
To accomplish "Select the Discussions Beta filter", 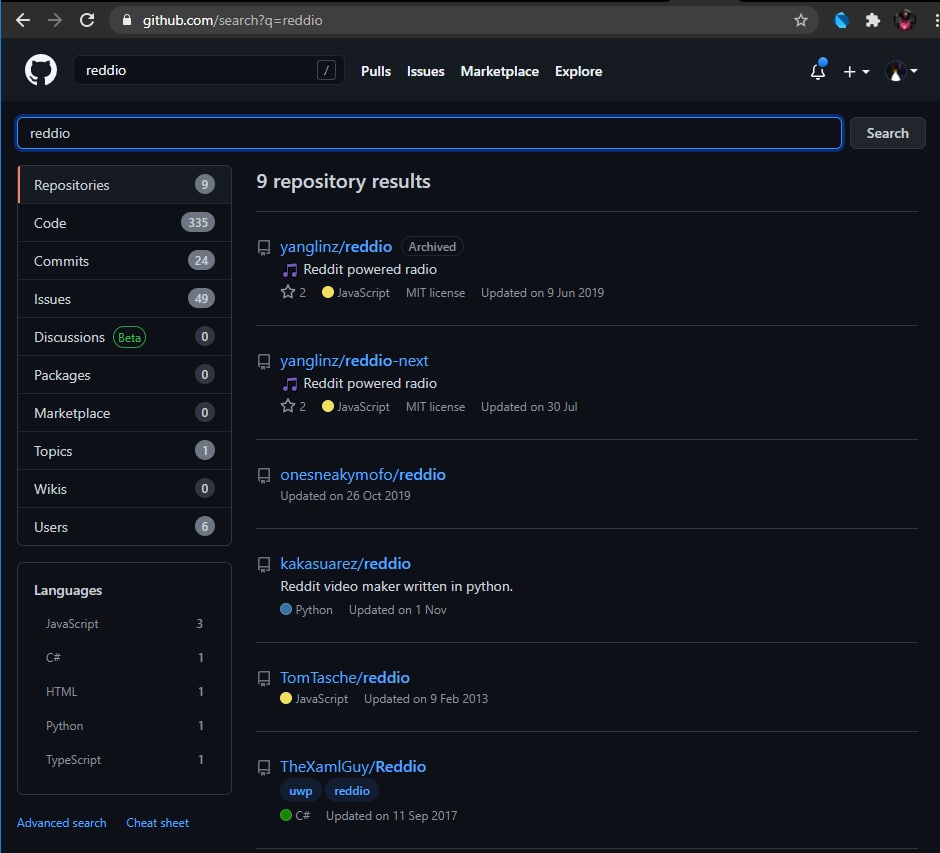I will pos(125,337).
